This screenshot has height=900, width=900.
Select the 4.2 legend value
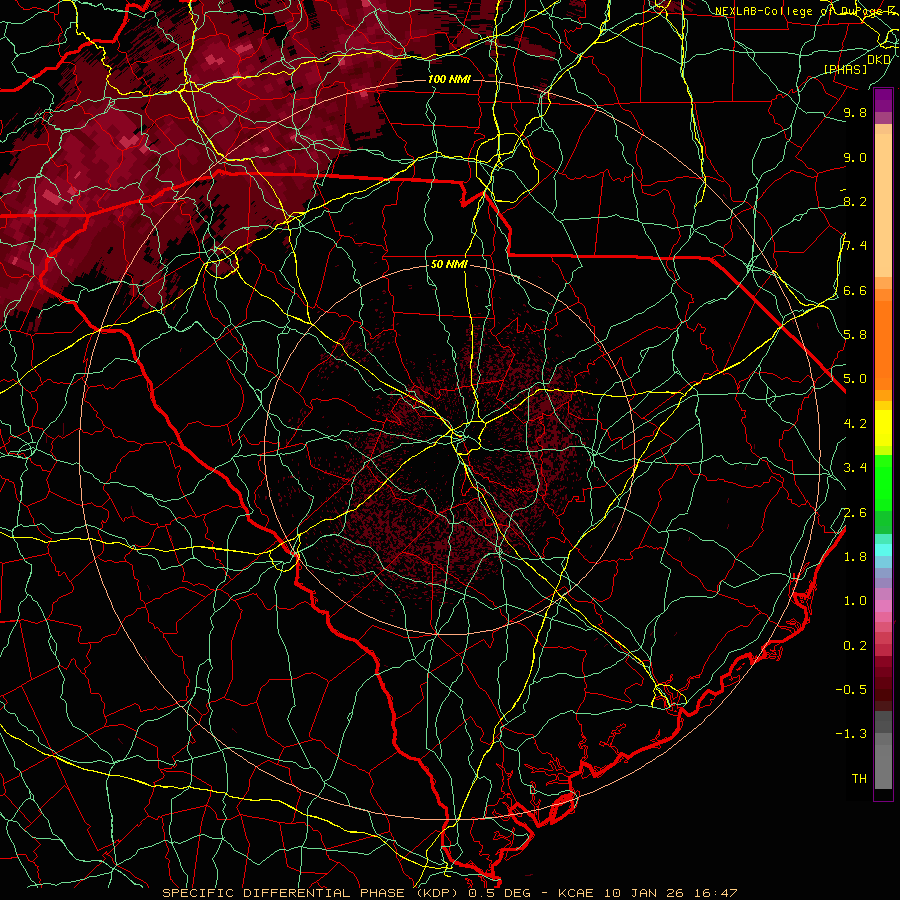(855, 424)
